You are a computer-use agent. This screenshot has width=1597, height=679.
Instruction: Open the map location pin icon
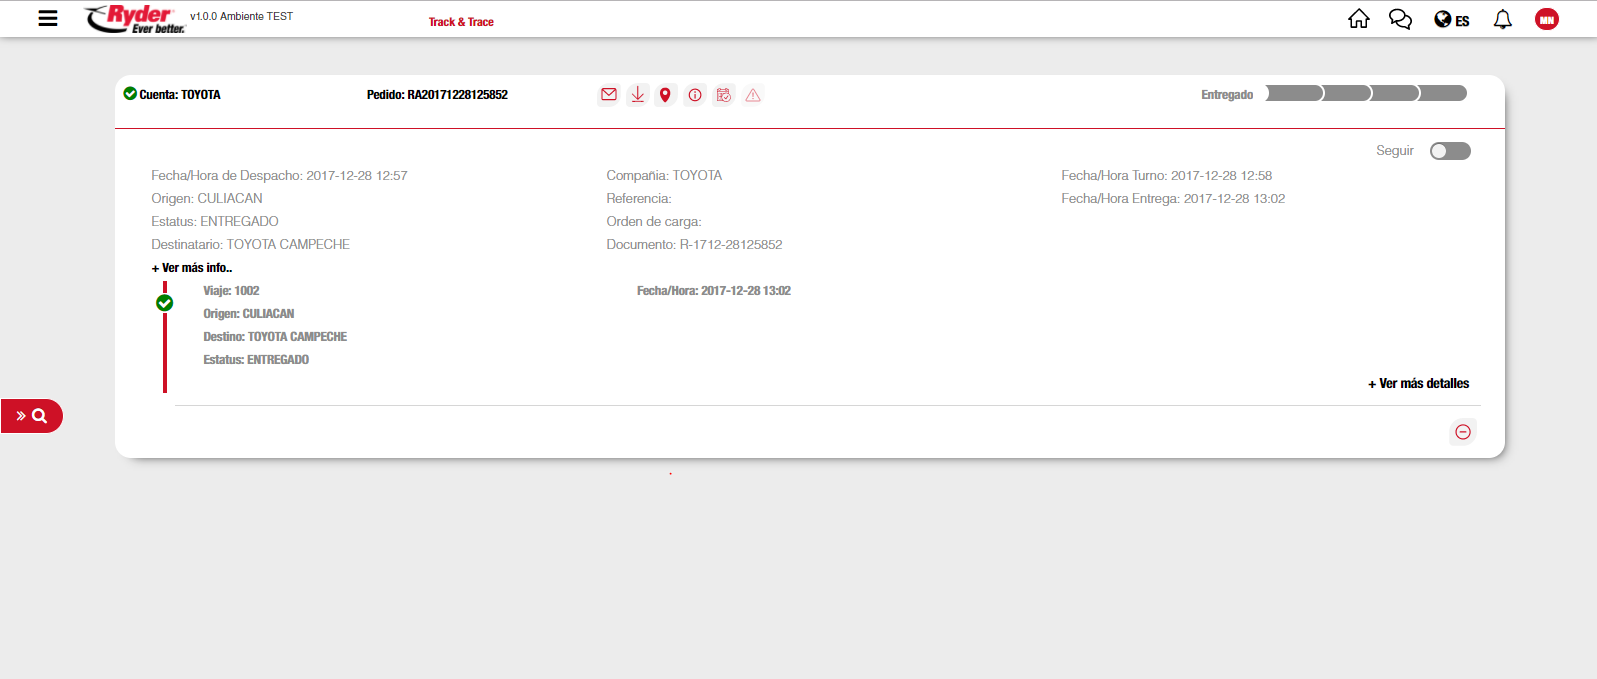click(x=665, y=95)
